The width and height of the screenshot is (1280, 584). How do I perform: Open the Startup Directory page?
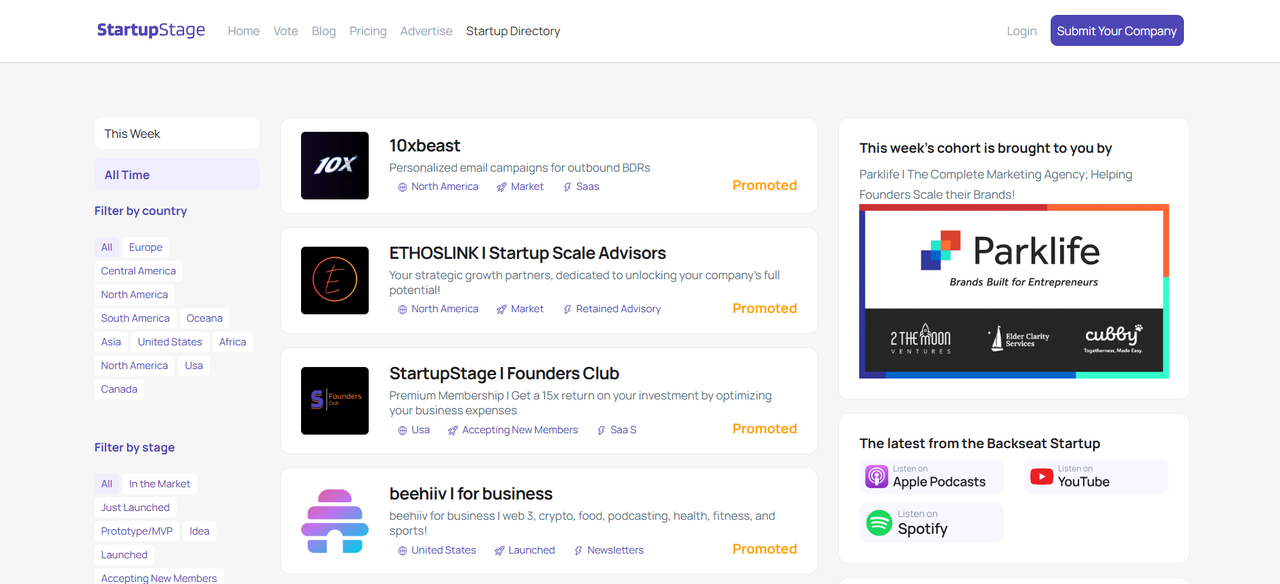pos(513,31)
